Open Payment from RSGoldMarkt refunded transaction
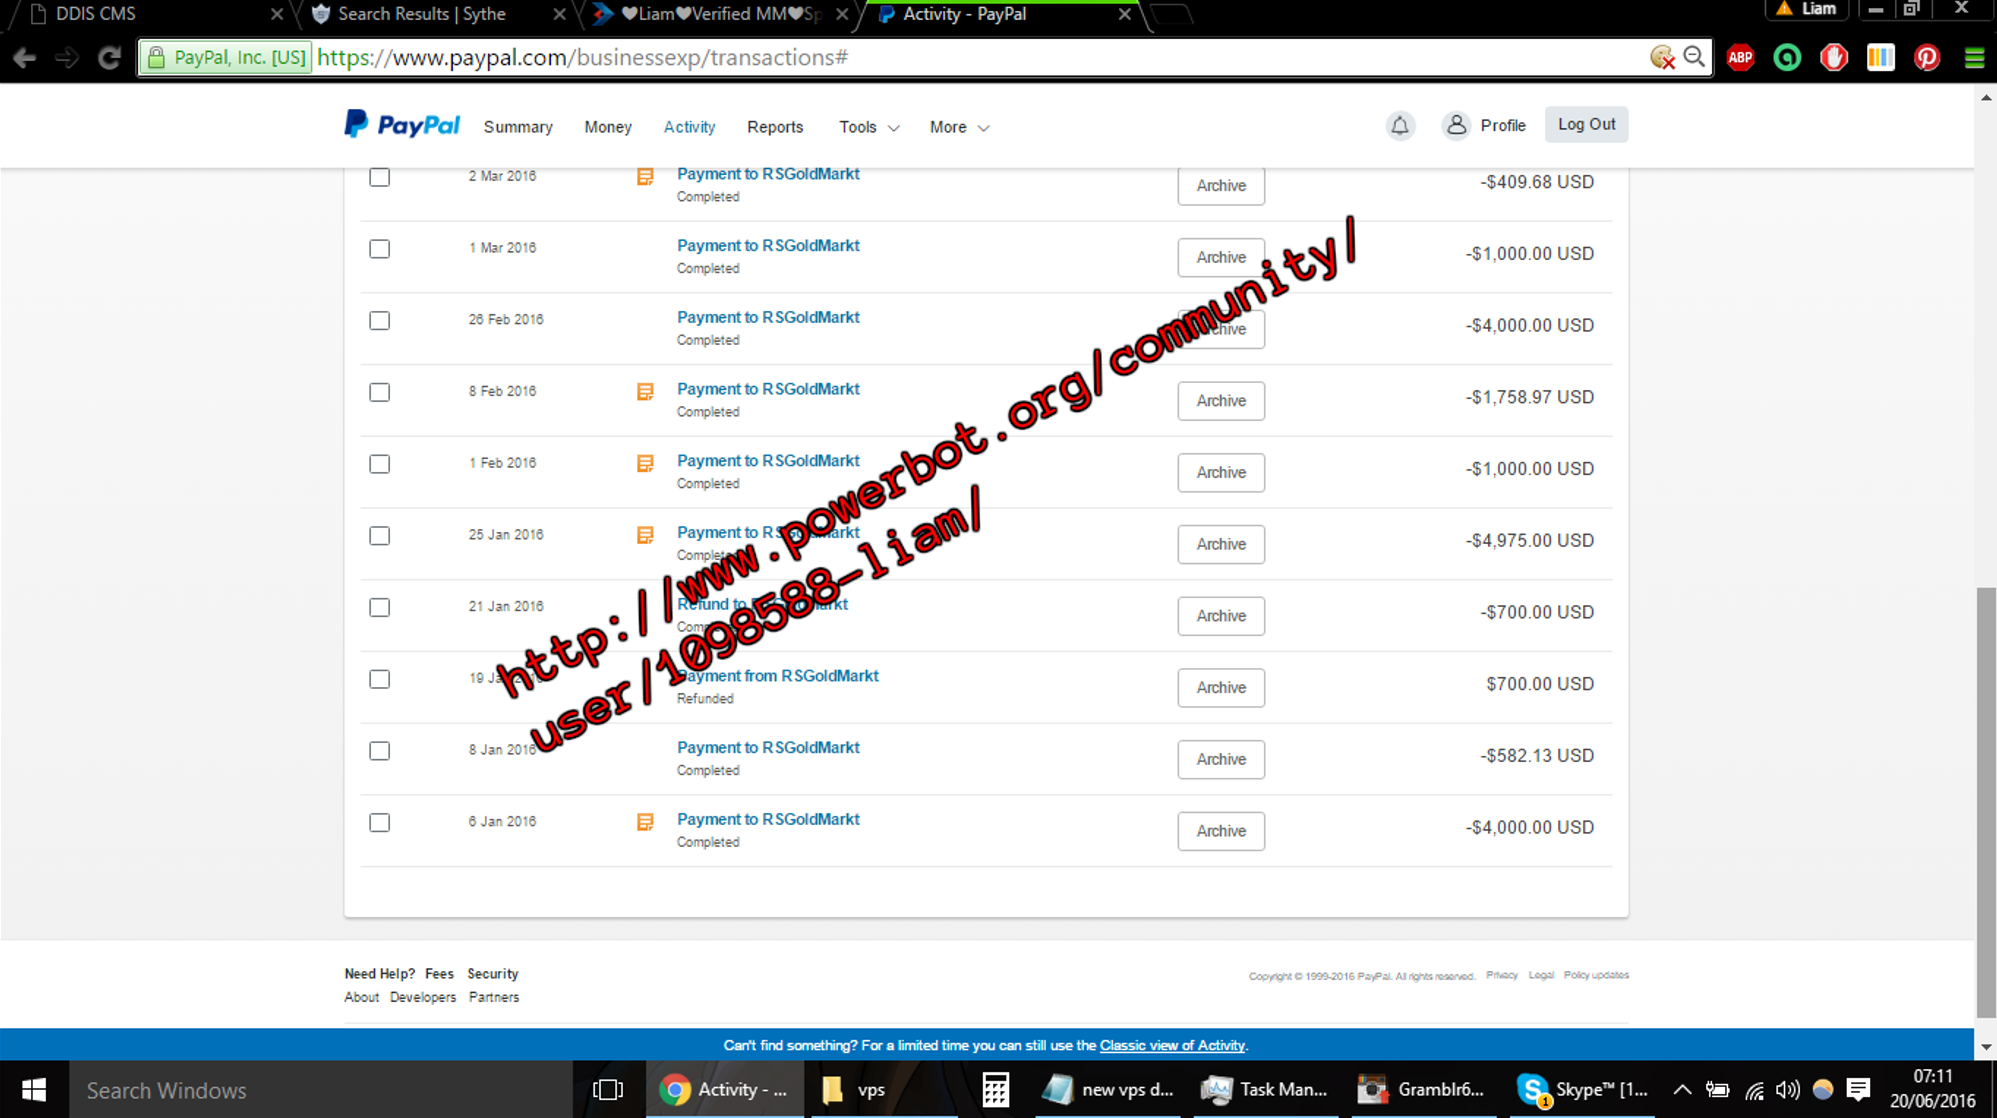The image size is (1997, 1118). [x=777, y=676]
